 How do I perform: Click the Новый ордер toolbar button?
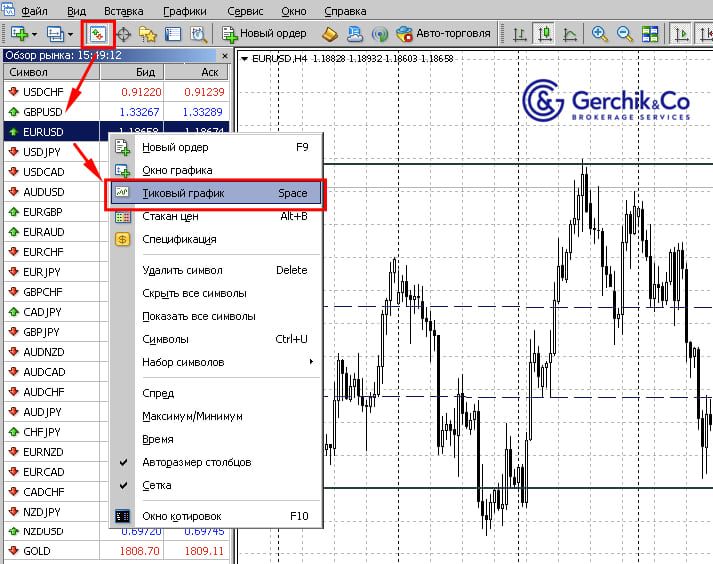(x=265, y=34)
